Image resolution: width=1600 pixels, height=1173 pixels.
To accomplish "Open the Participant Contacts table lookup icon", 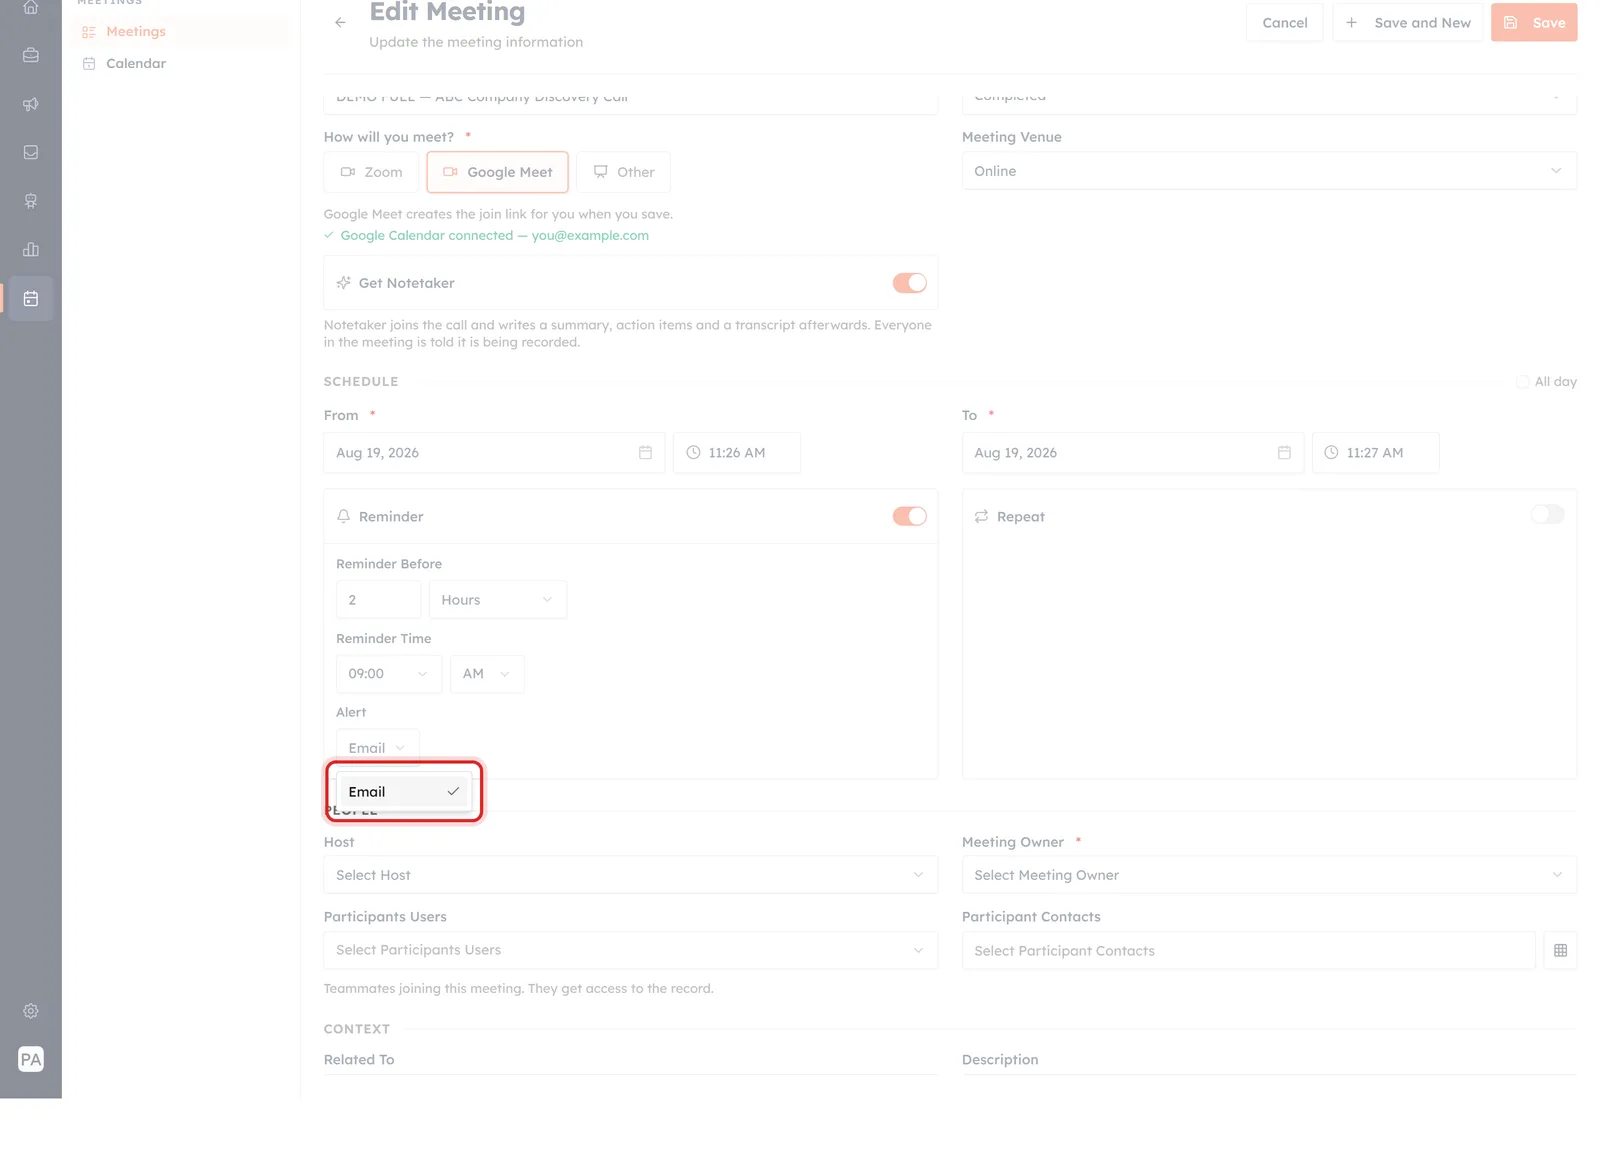I will click(x=1560, y=951).
